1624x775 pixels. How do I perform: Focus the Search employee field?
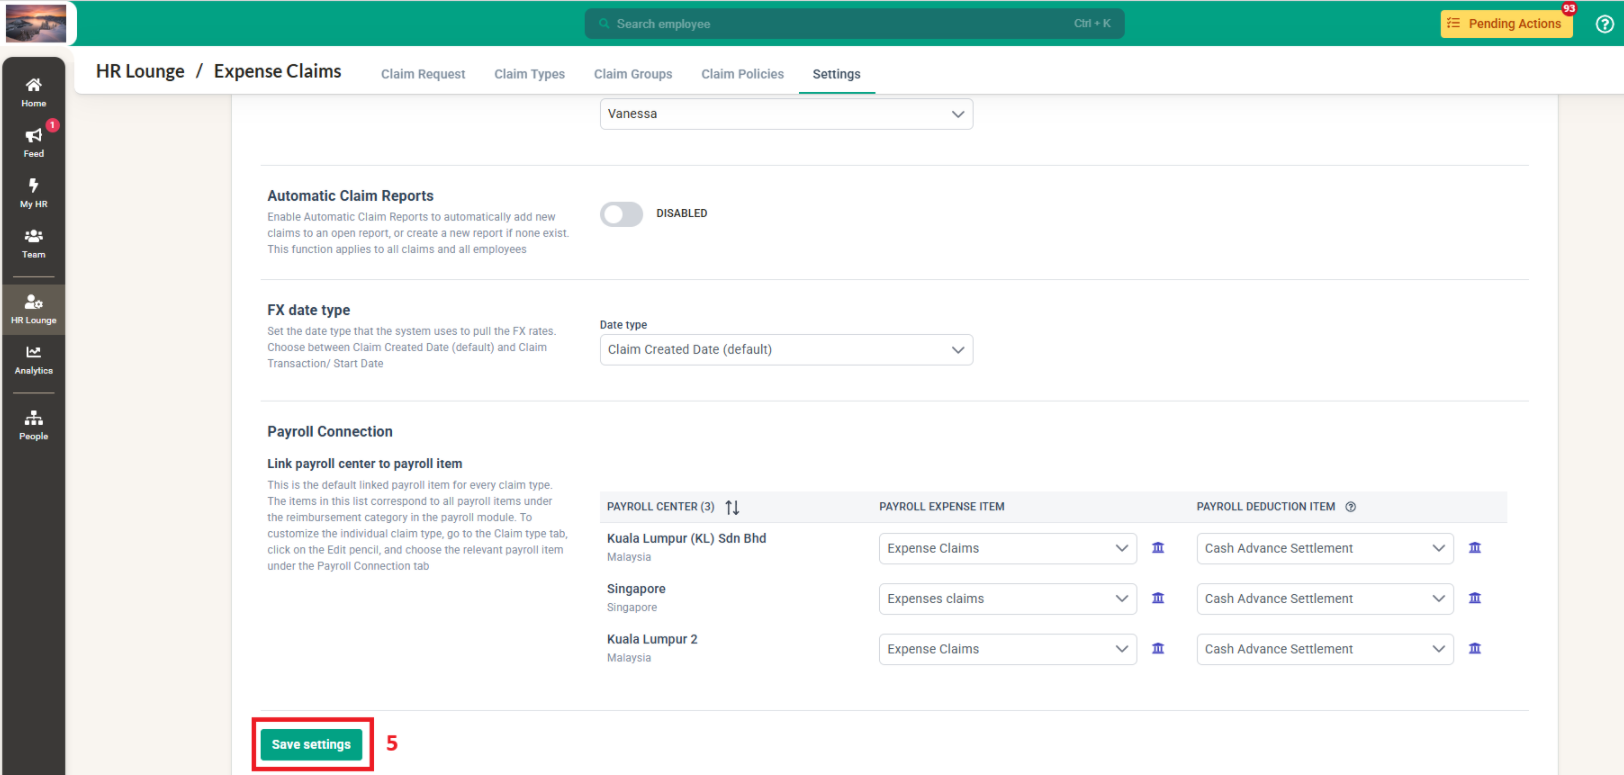854,24
